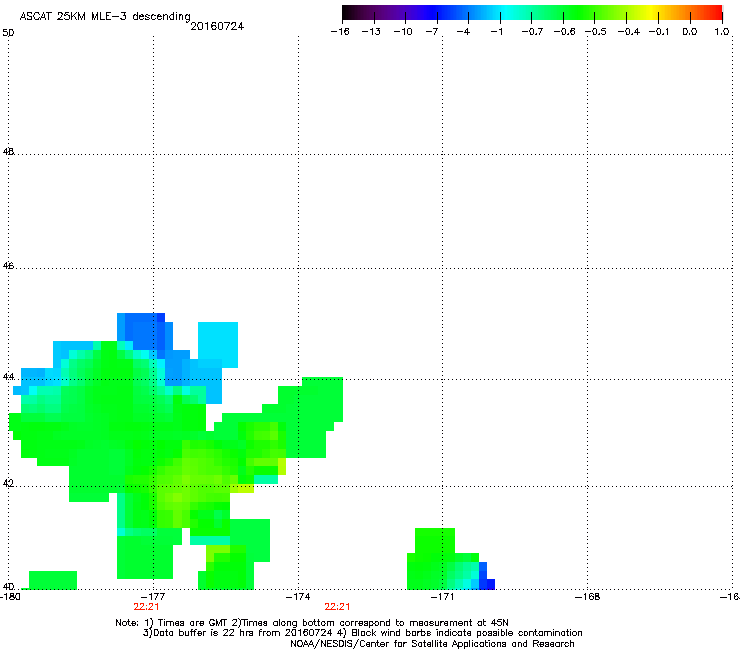Image resolution: width=740 pixels, height=650 pixels.
Task: Select the -0.4 color scale value
Action: [629, 32]
